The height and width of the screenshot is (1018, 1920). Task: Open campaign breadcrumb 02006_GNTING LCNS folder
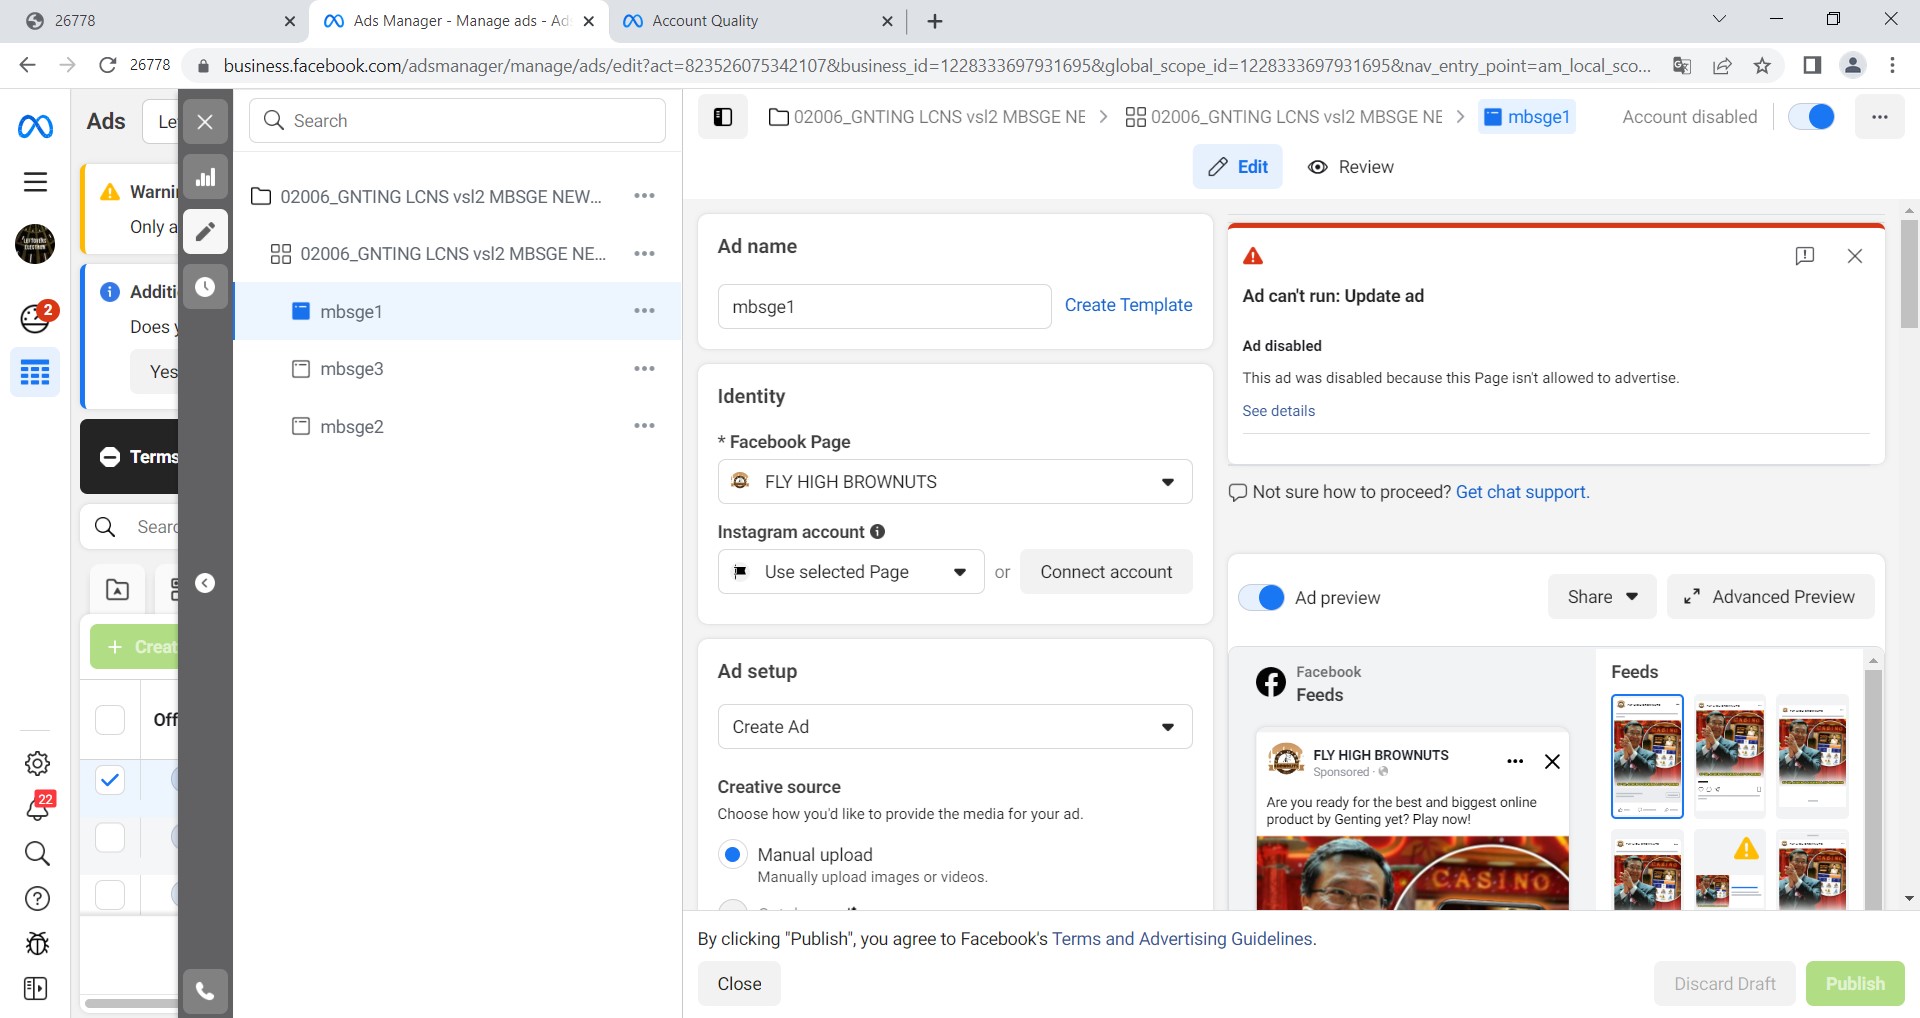[927, 117]
